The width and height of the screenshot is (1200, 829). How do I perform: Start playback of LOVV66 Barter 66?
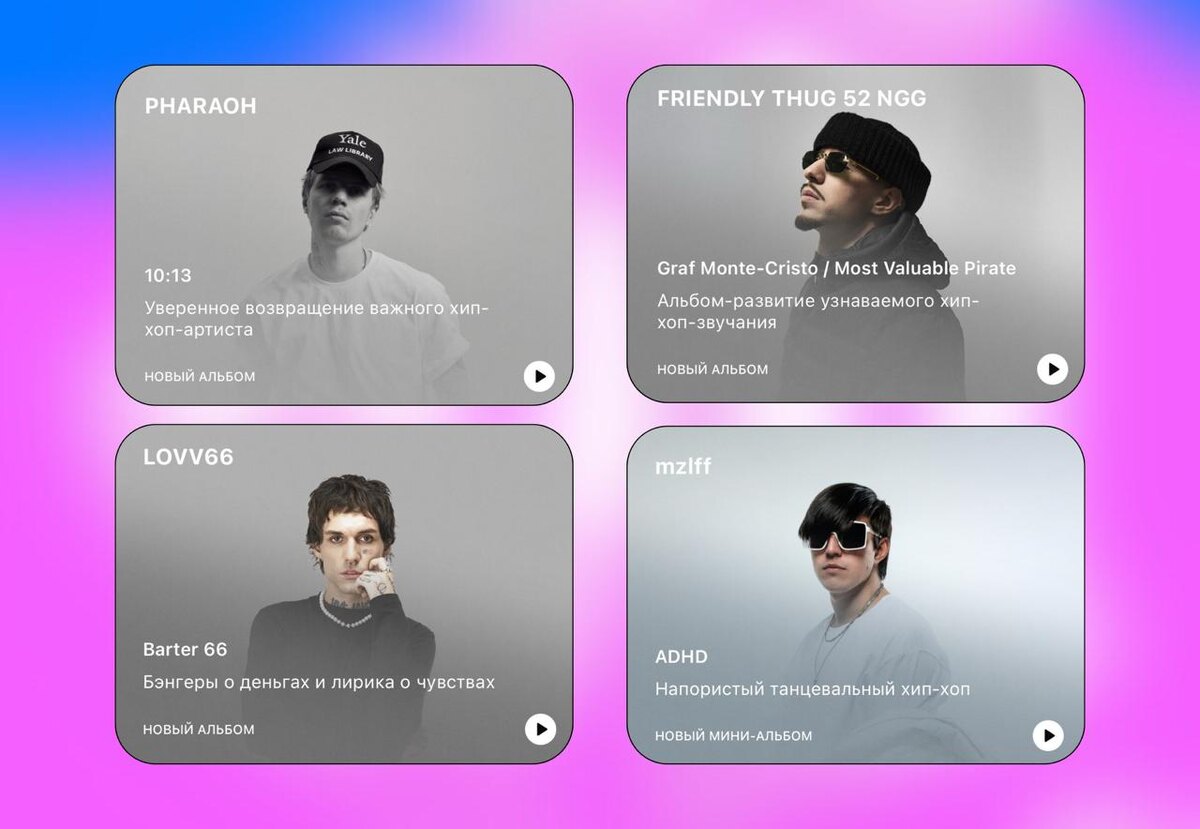(540, 729)
